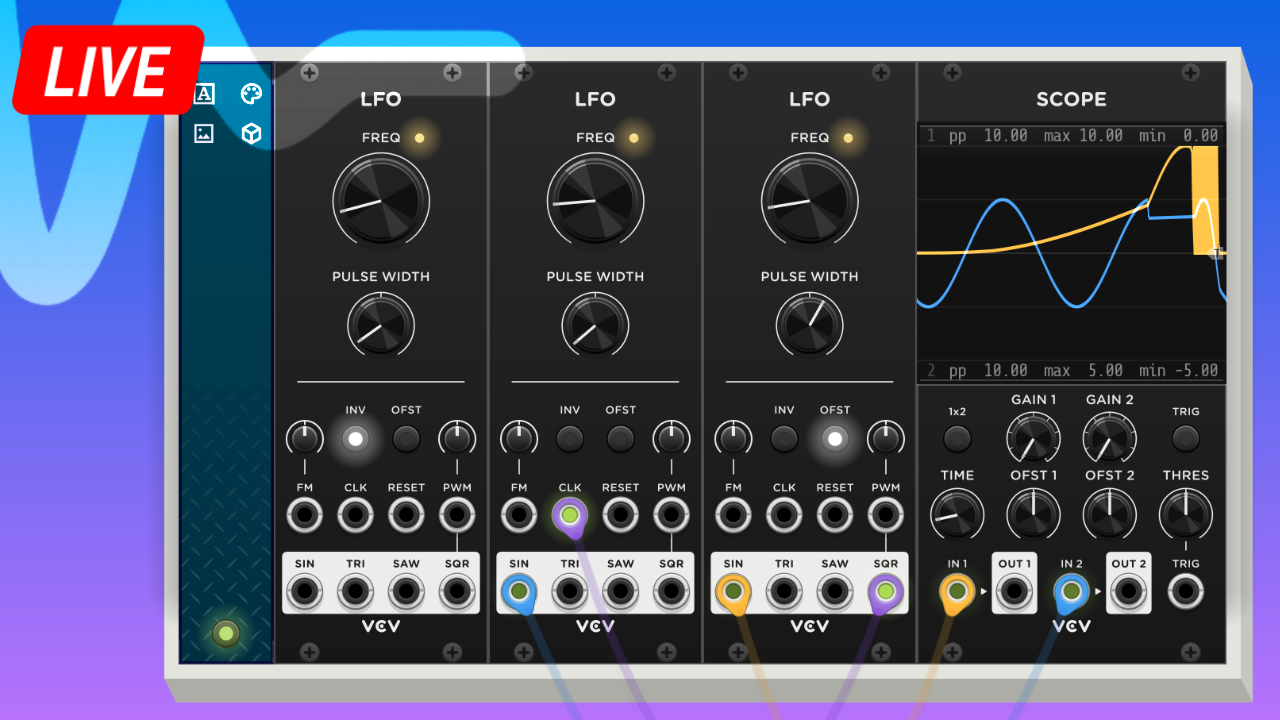
Task: Click the FREQ knob on the first LFO
Action: [x=381, y=200]
